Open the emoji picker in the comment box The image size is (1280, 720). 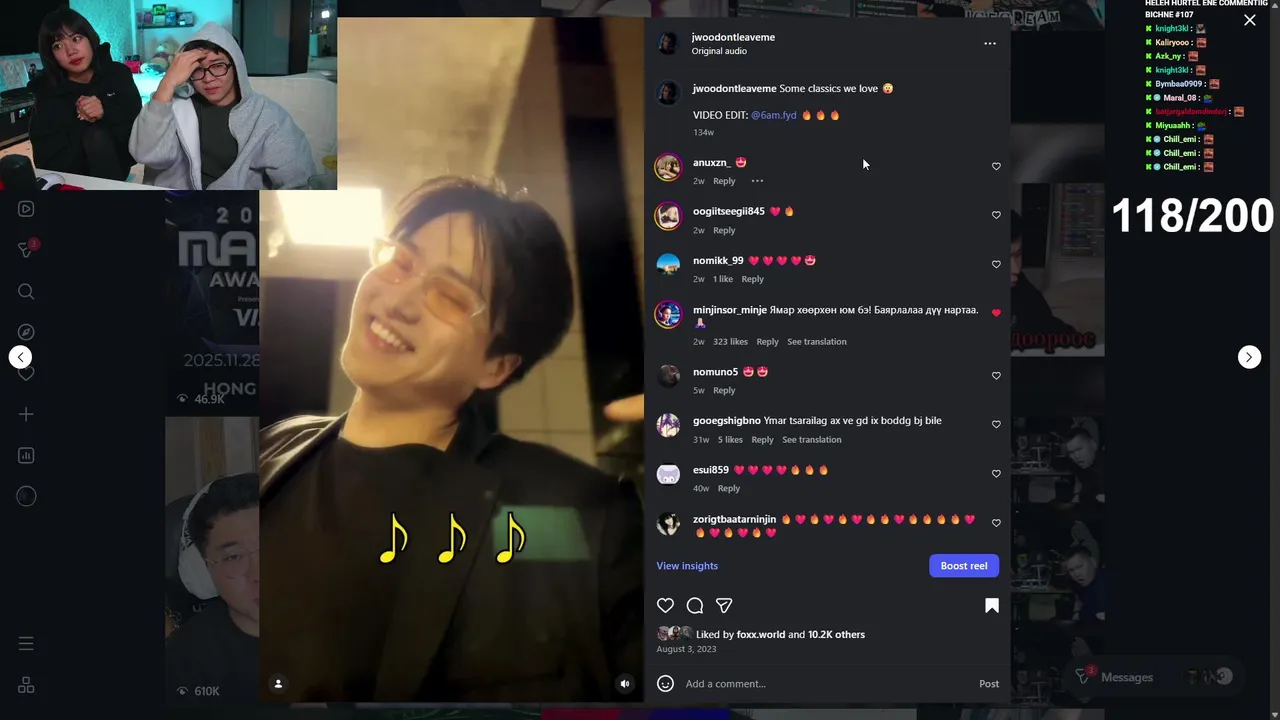[x=665, y=684]
